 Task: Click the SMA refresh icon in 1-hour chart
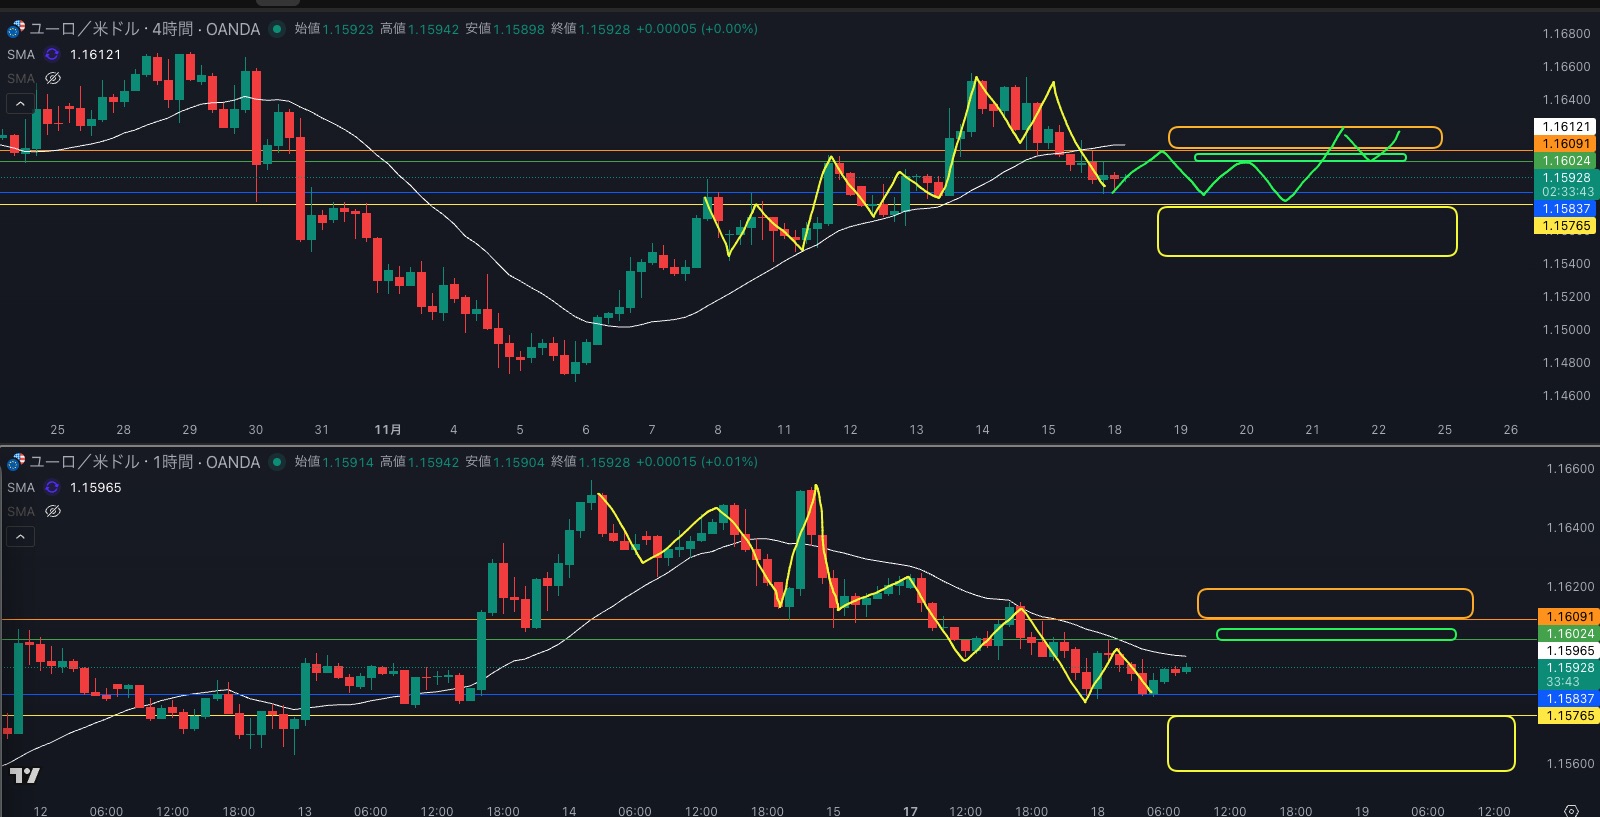point(52,488)
